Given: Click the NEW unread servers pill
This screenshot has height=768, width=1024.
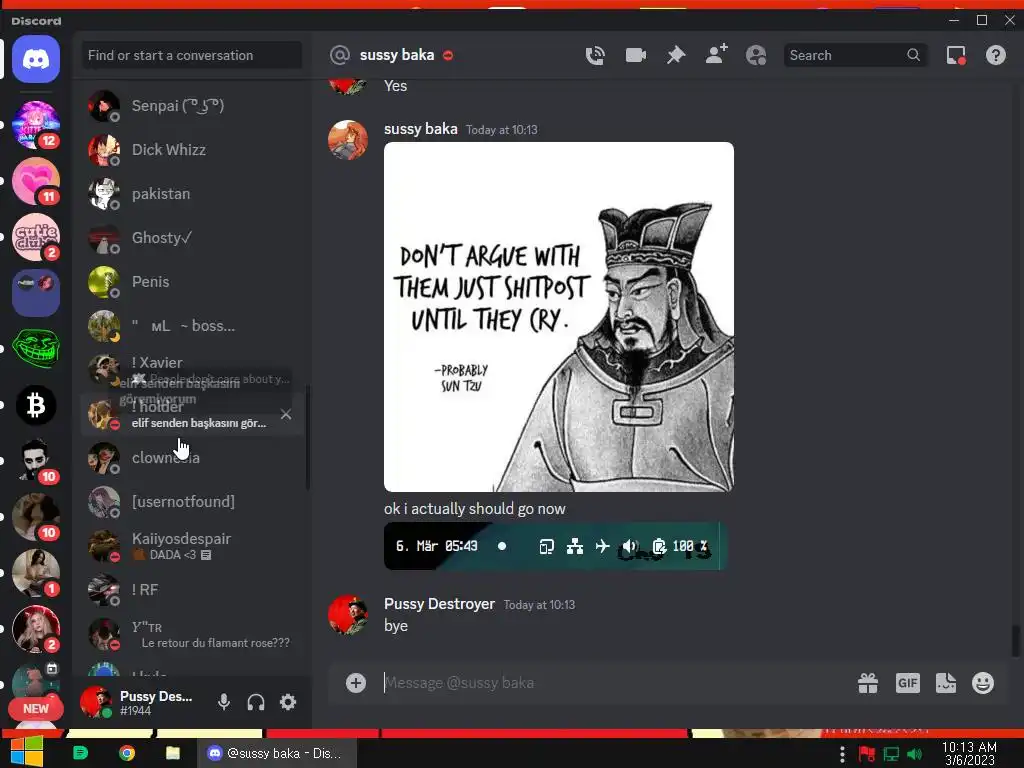Looking at the screenshot, I should 36,709.
